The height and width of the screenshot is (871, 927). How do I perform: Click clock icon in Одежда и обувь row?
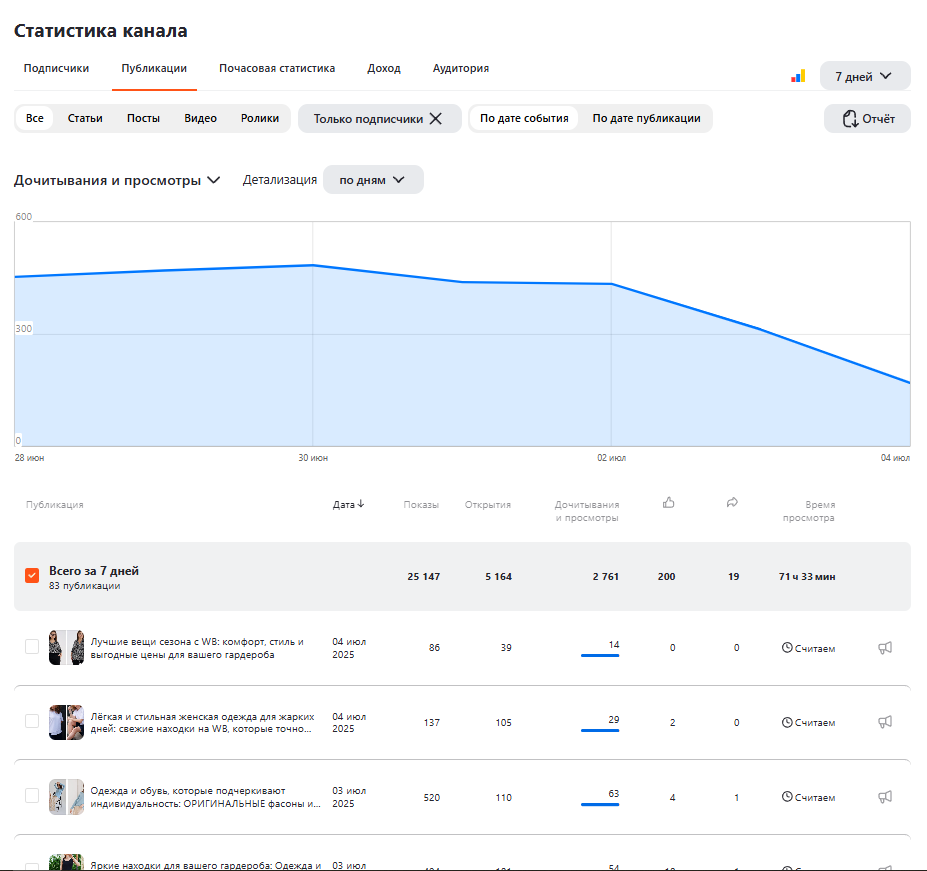click(x=787, y=796)
